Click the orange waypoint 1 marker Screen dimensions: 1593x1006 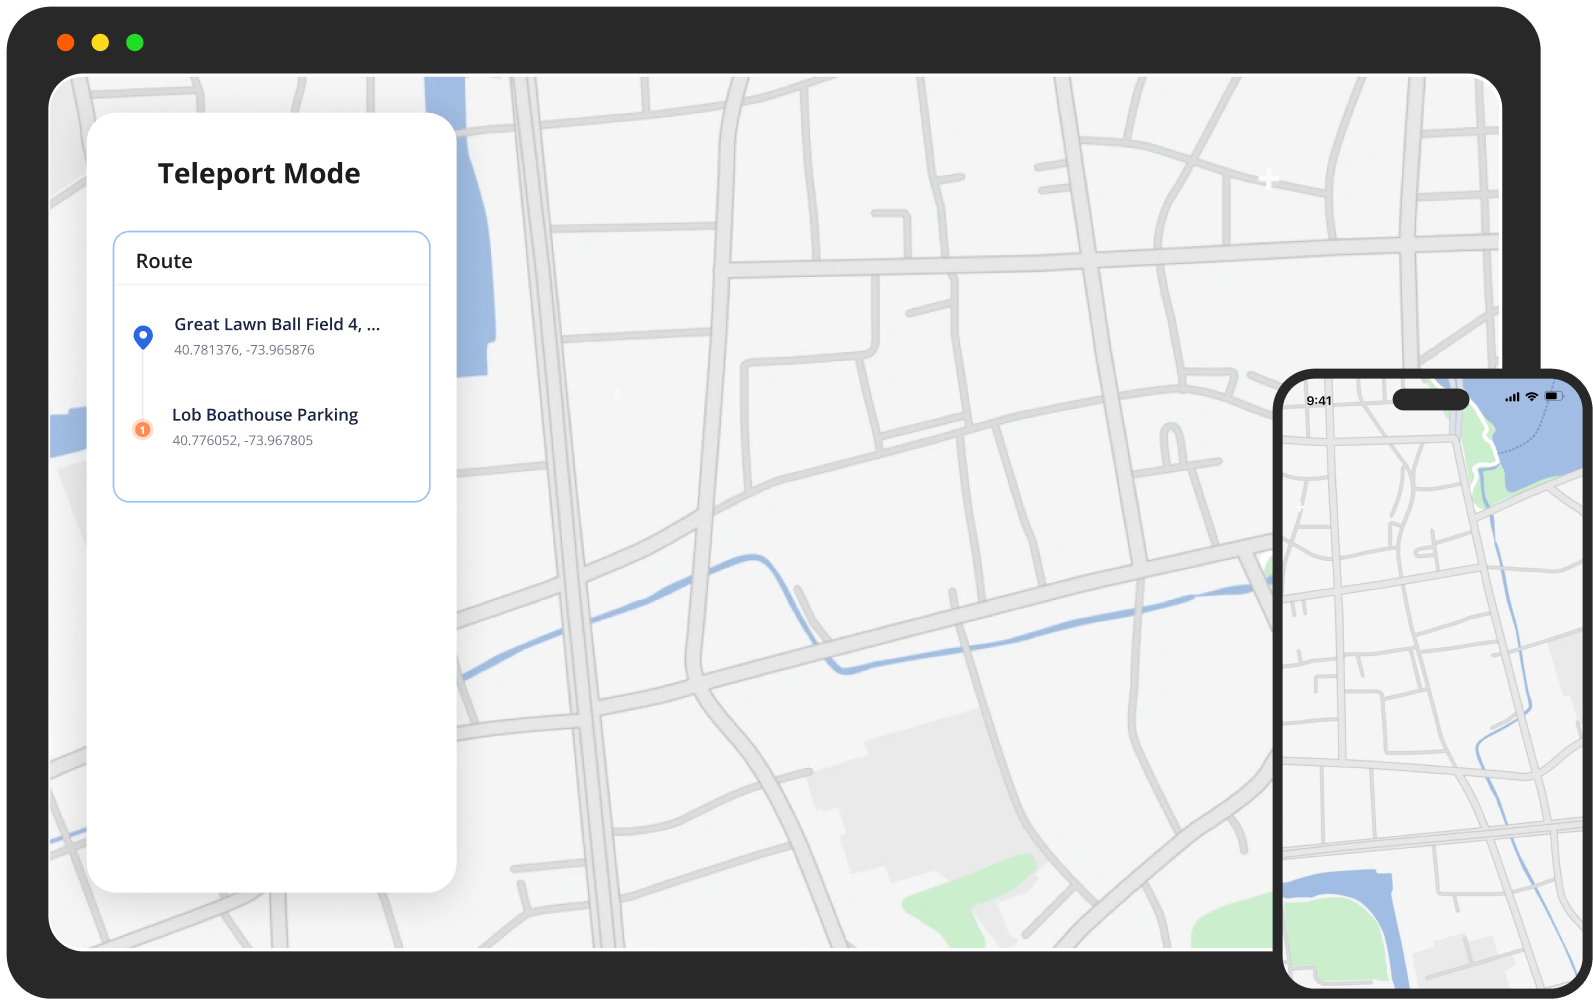(x=143, y=430)
